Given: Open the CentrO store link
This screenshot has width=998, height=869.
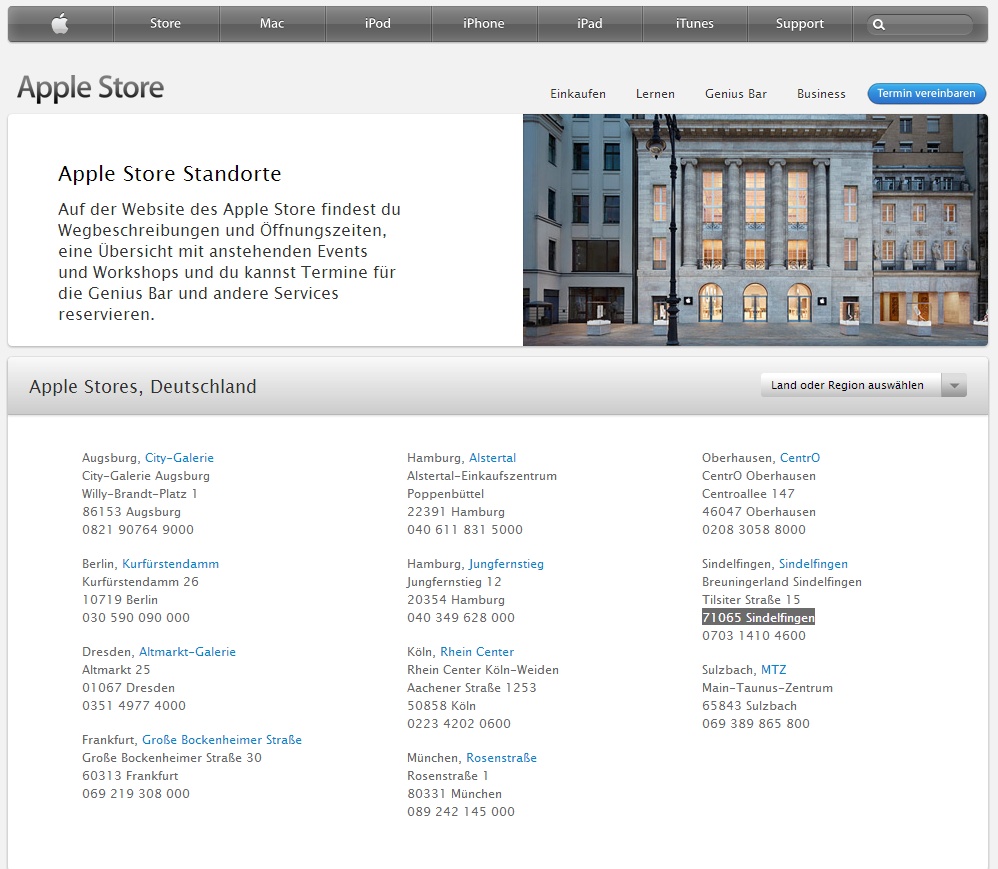Looking at the screenshot, I should (x=800, y=458).
